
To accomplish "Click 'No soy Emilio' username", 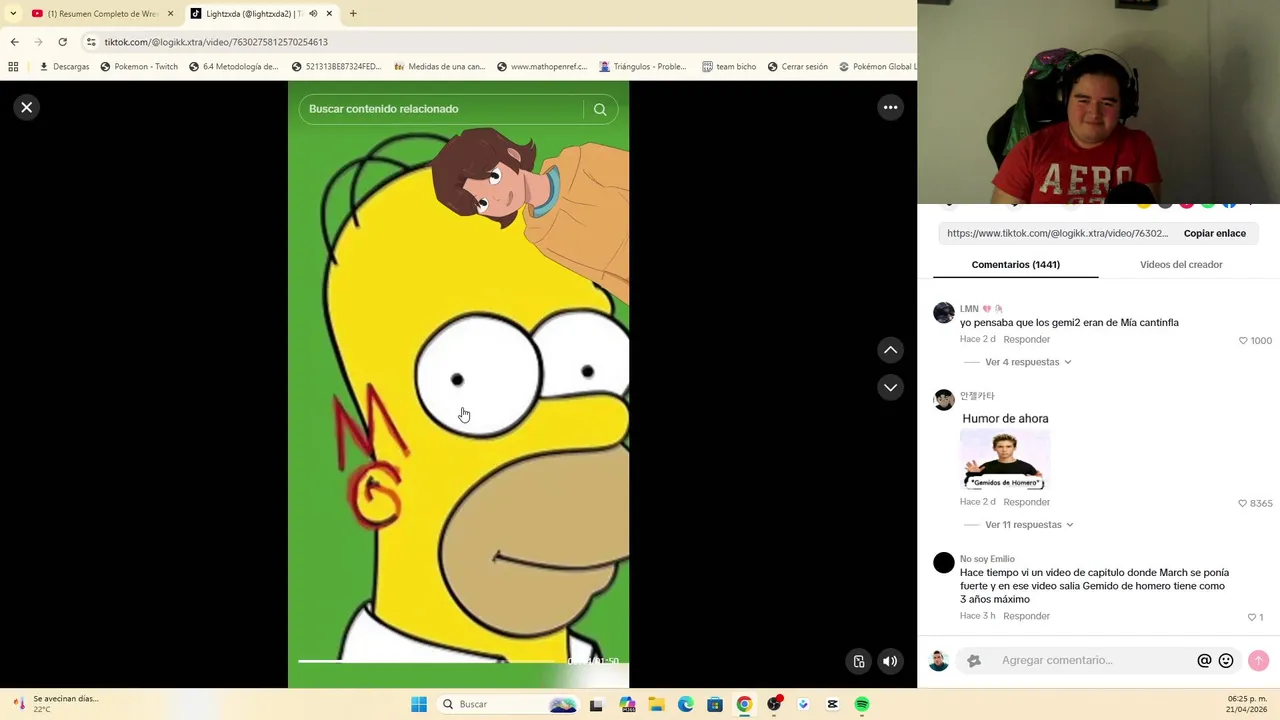I will pos(987,559).
